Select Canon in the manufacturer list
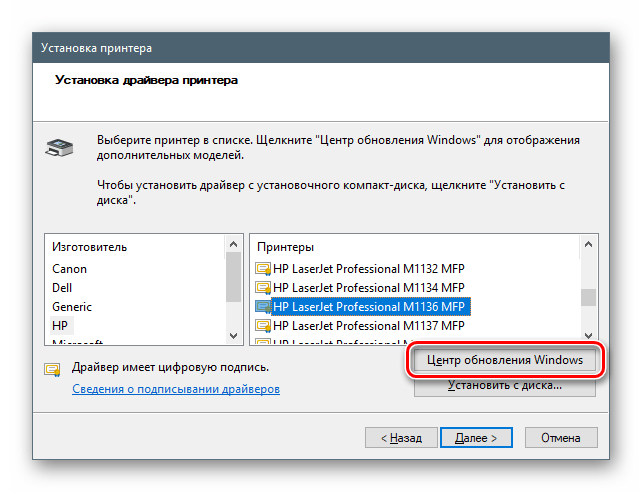Image resolution: width=642 pixels, height=492 pixels. pyautogui.click(x=70, y=269)
